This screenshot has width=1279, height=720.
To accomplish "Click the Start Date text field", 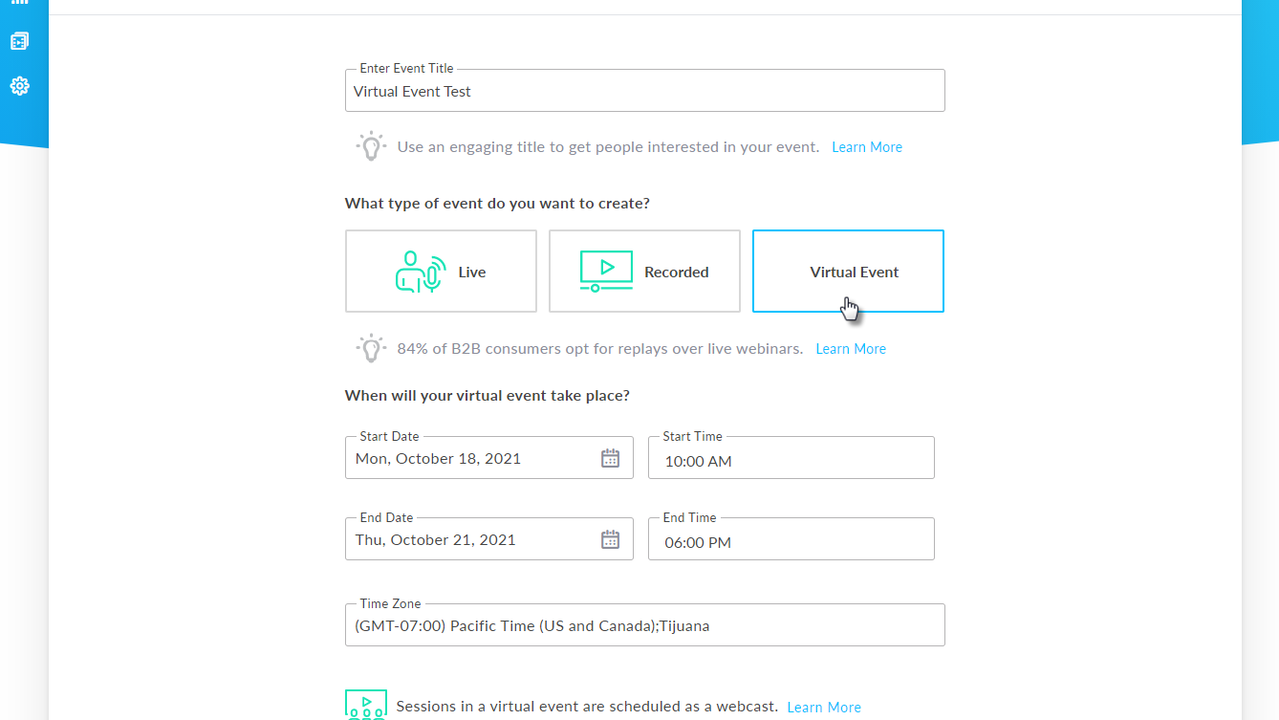I will (x=470, y=459).
